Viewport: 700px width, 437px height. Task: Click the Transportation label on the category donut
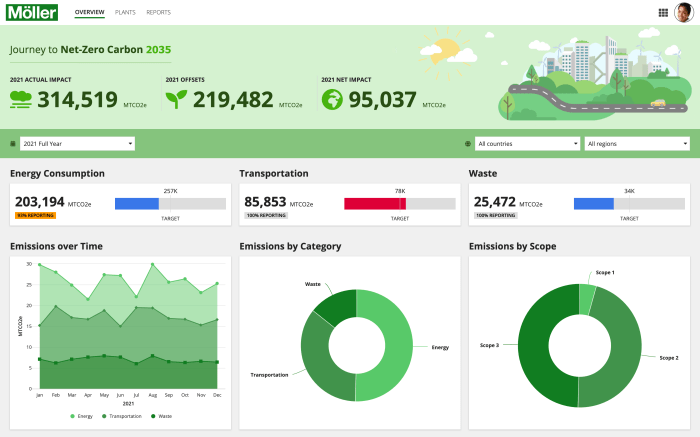coord(269,375)
